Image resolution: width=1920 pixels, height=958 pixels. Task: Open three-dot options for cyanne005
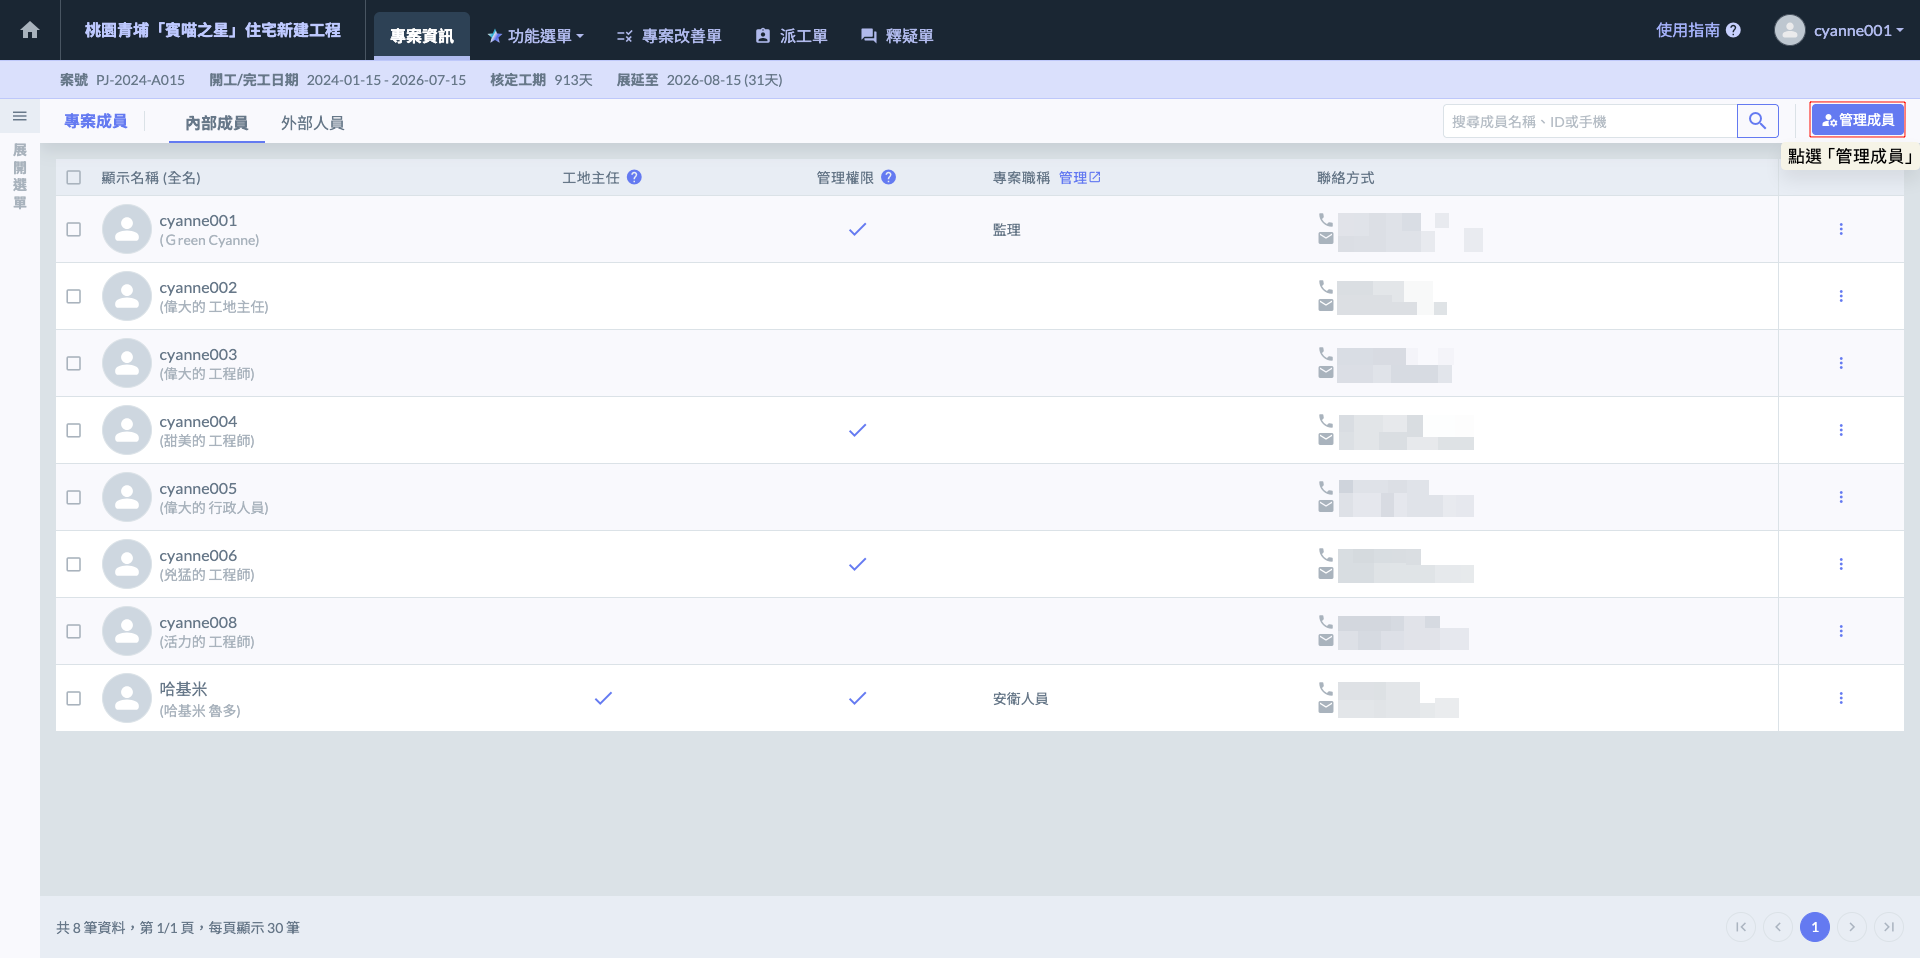tap(1840, 497)
